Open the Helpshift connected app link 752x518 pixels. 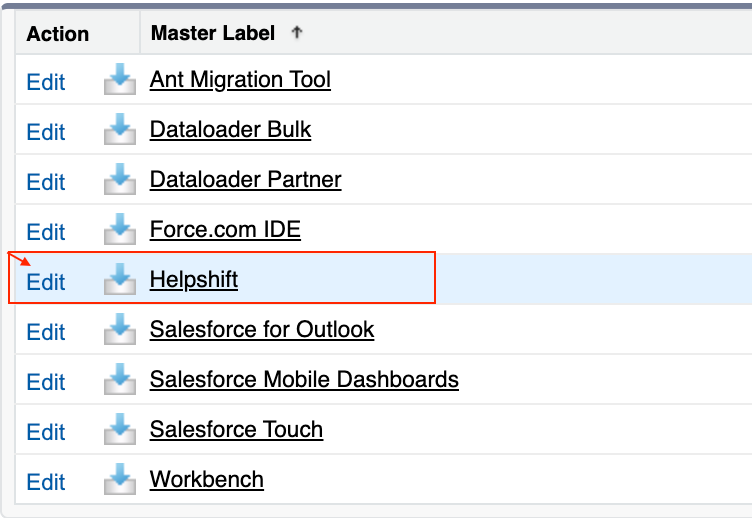[x=194, y=279]
